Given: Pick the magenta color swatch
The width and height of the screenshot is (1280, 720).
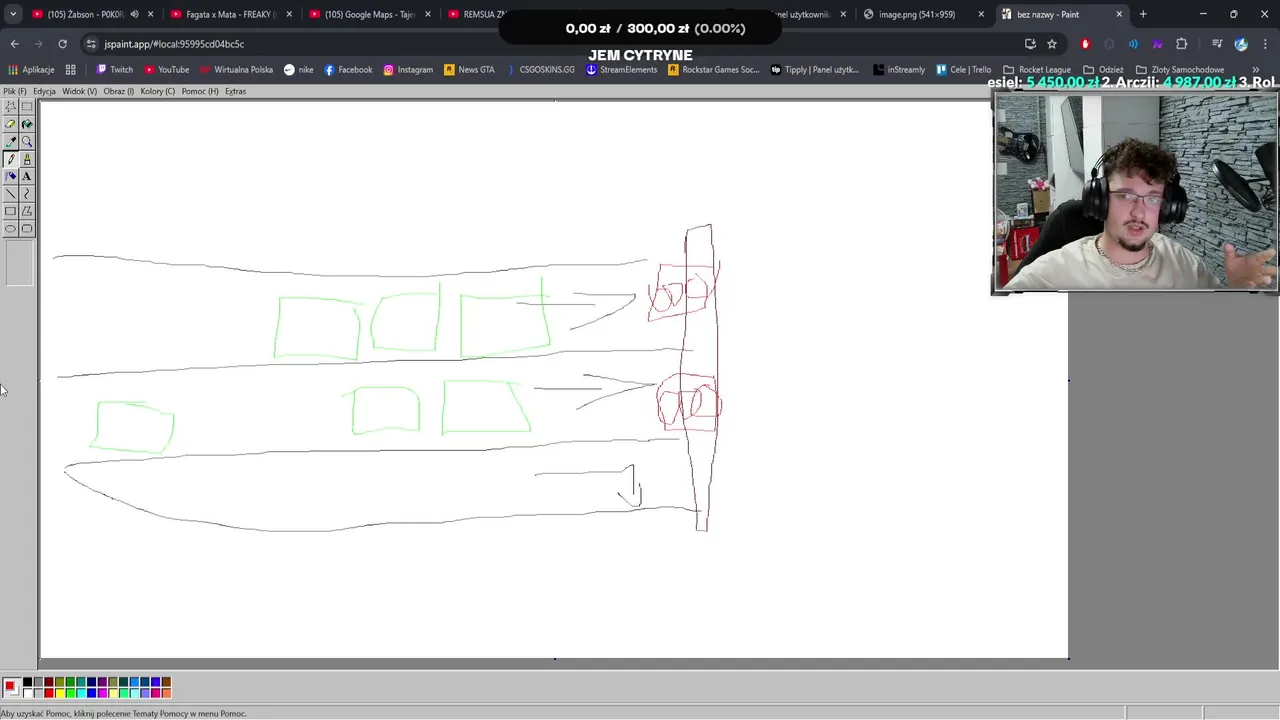Looking at the screenshot, I should click(102, 693).
